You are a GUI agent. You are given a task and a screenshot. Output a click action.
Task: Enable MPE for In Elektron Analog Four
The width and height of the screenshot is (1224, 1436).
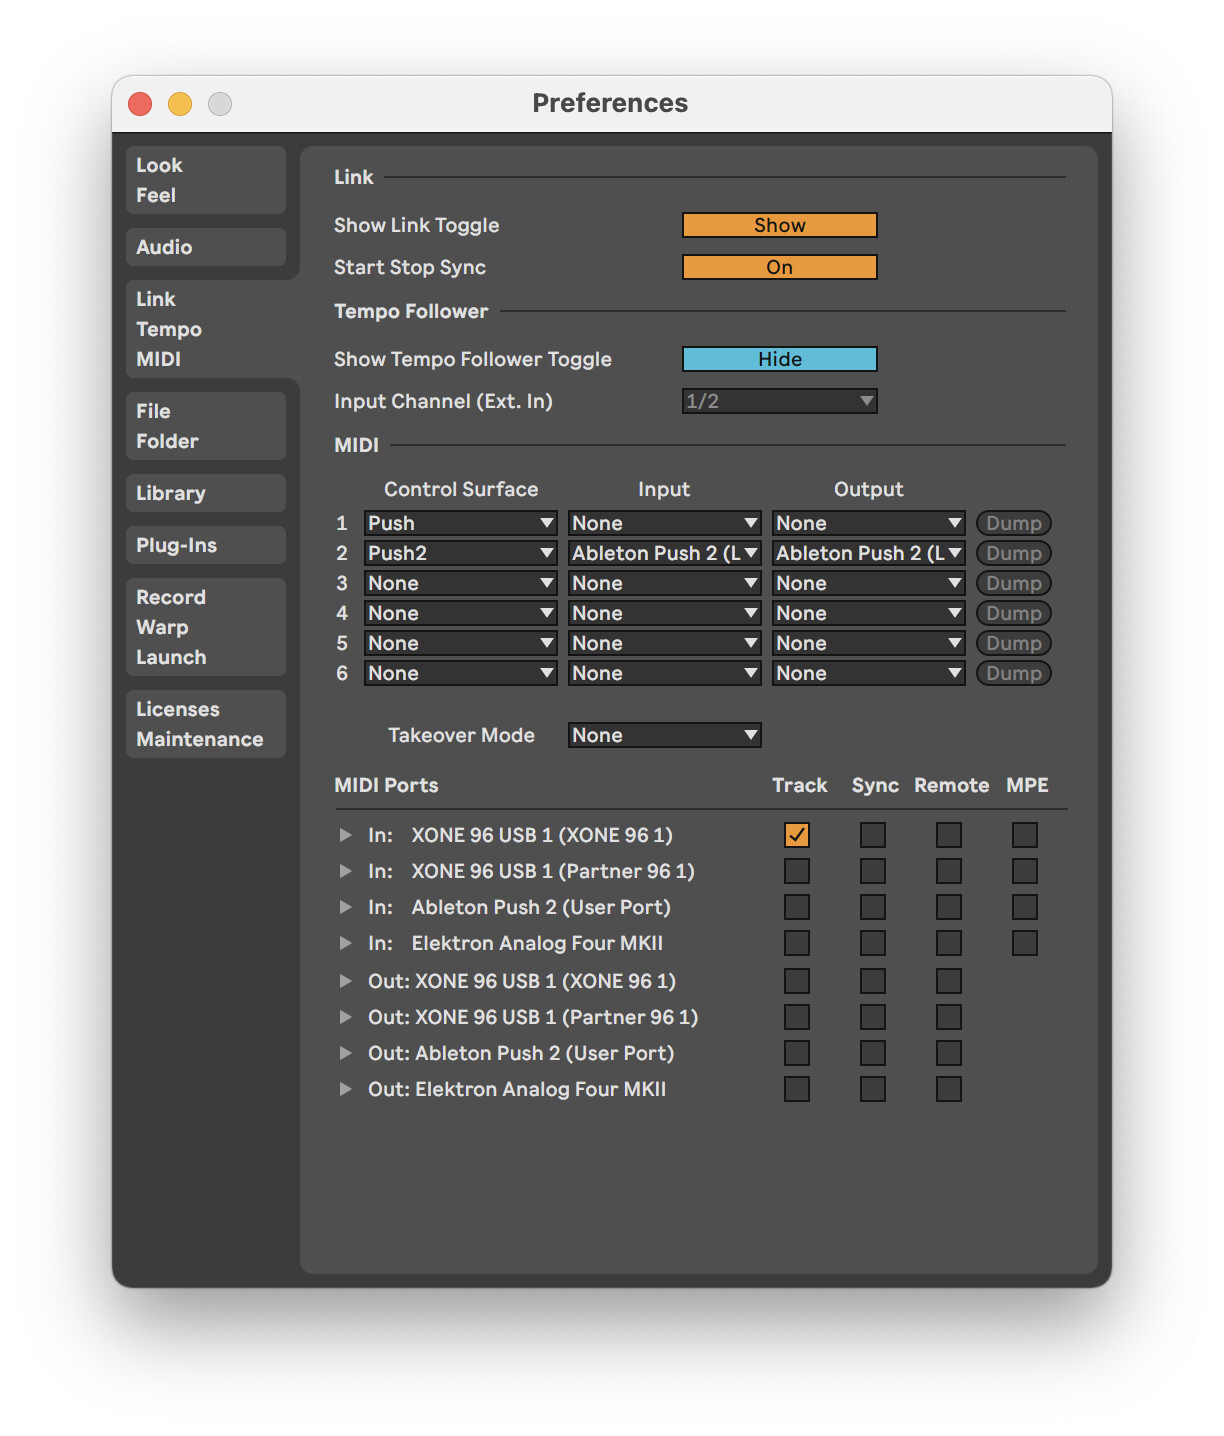click(1025, 943)
